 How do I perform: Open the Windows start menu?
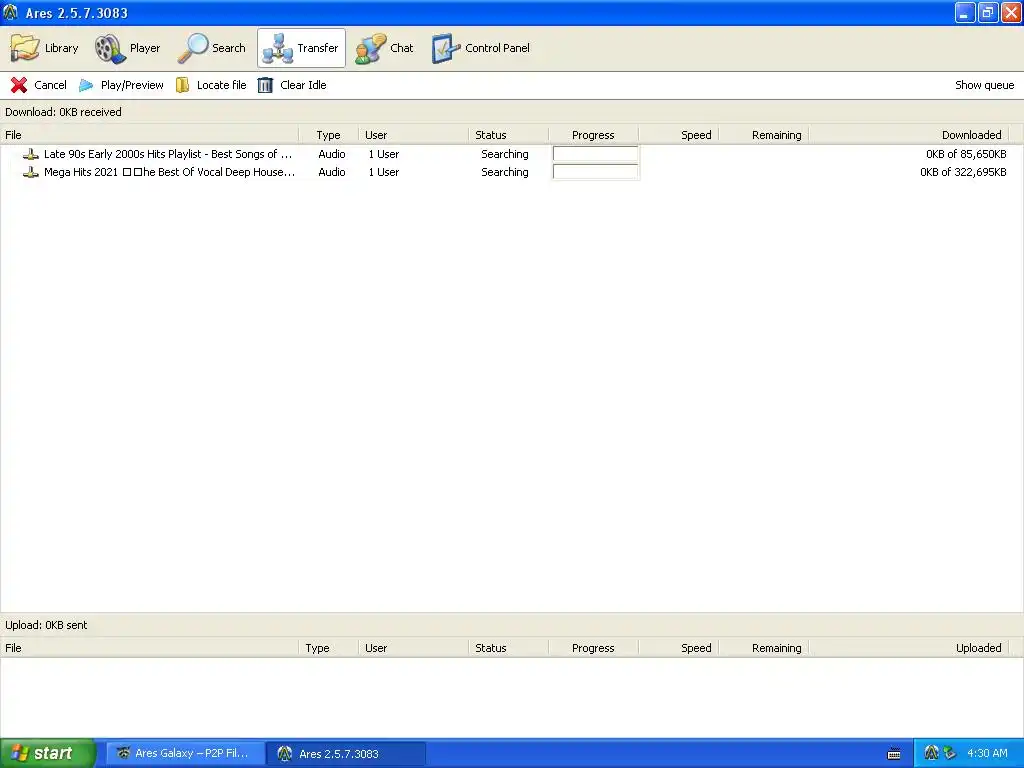pos(48,753)
